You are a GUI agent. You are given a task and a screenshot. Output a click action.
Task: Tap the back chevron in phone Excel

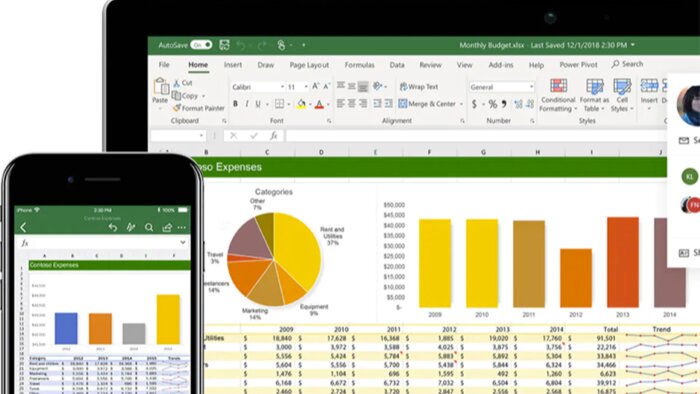point(23,228)
